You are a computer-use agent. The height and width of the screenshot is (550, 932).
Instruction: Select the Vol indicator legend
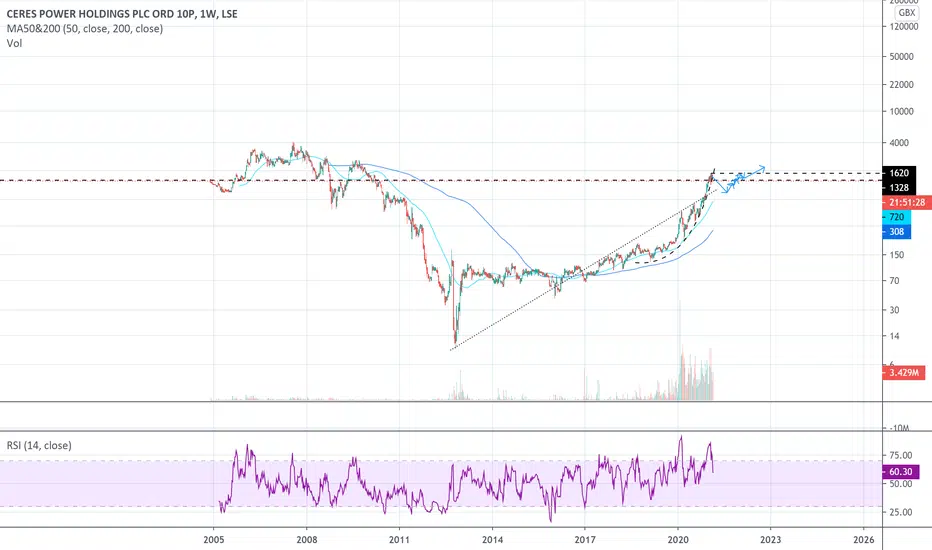[x=14, y=43]
